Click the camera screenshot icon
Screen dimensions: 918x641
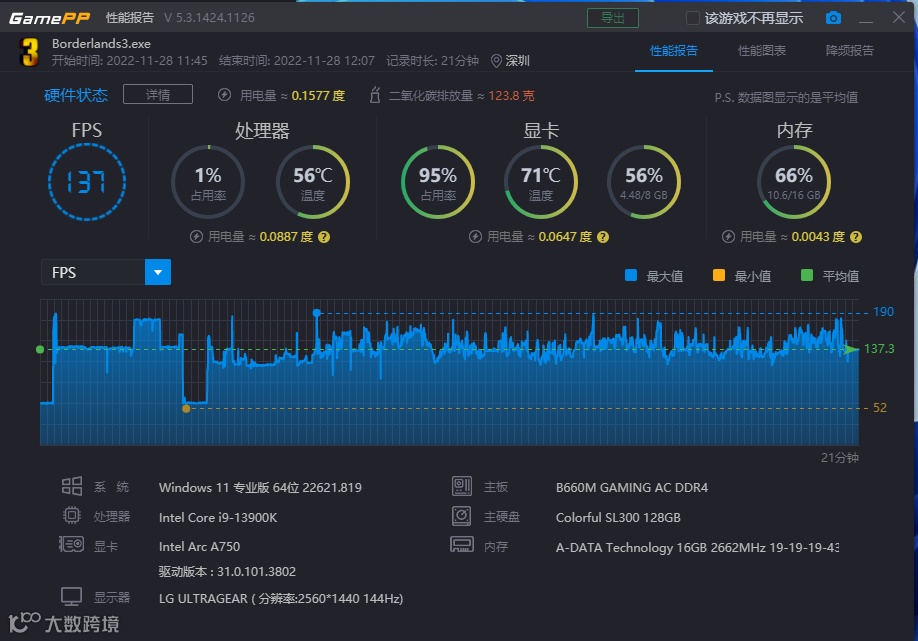point(833,18)
